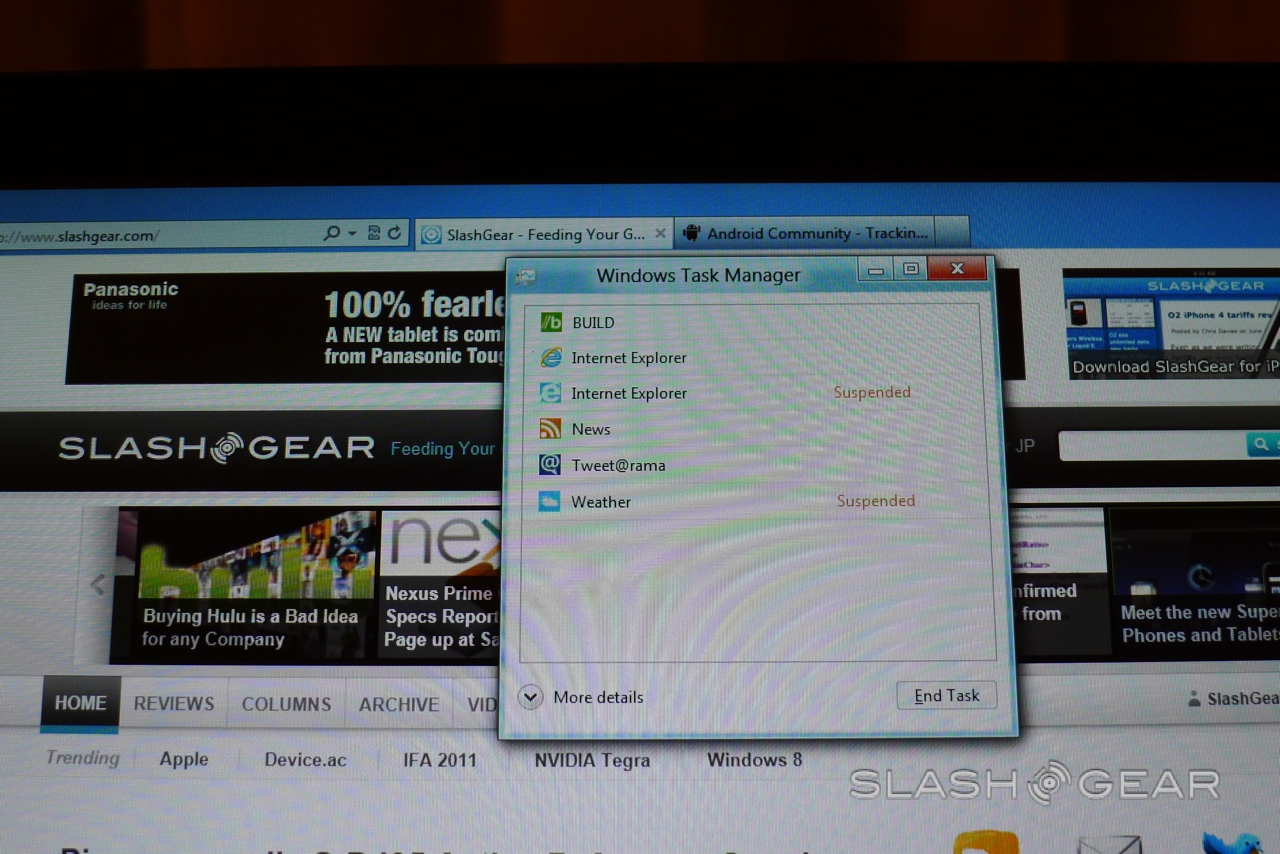Open the Panasonic tablet banner ad
The width and height of the screenshot is (1280, 854).
(286, 328)
